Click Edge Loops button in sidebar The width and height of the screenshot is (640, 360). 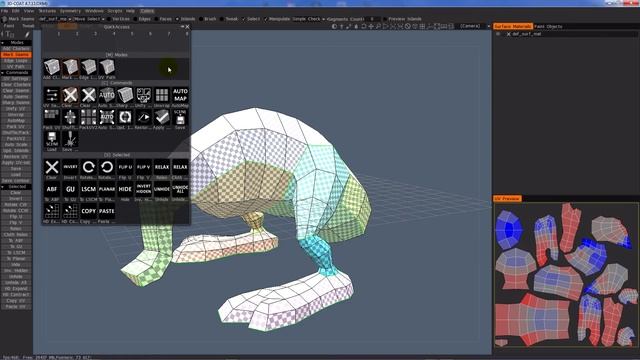coord(16,61)
